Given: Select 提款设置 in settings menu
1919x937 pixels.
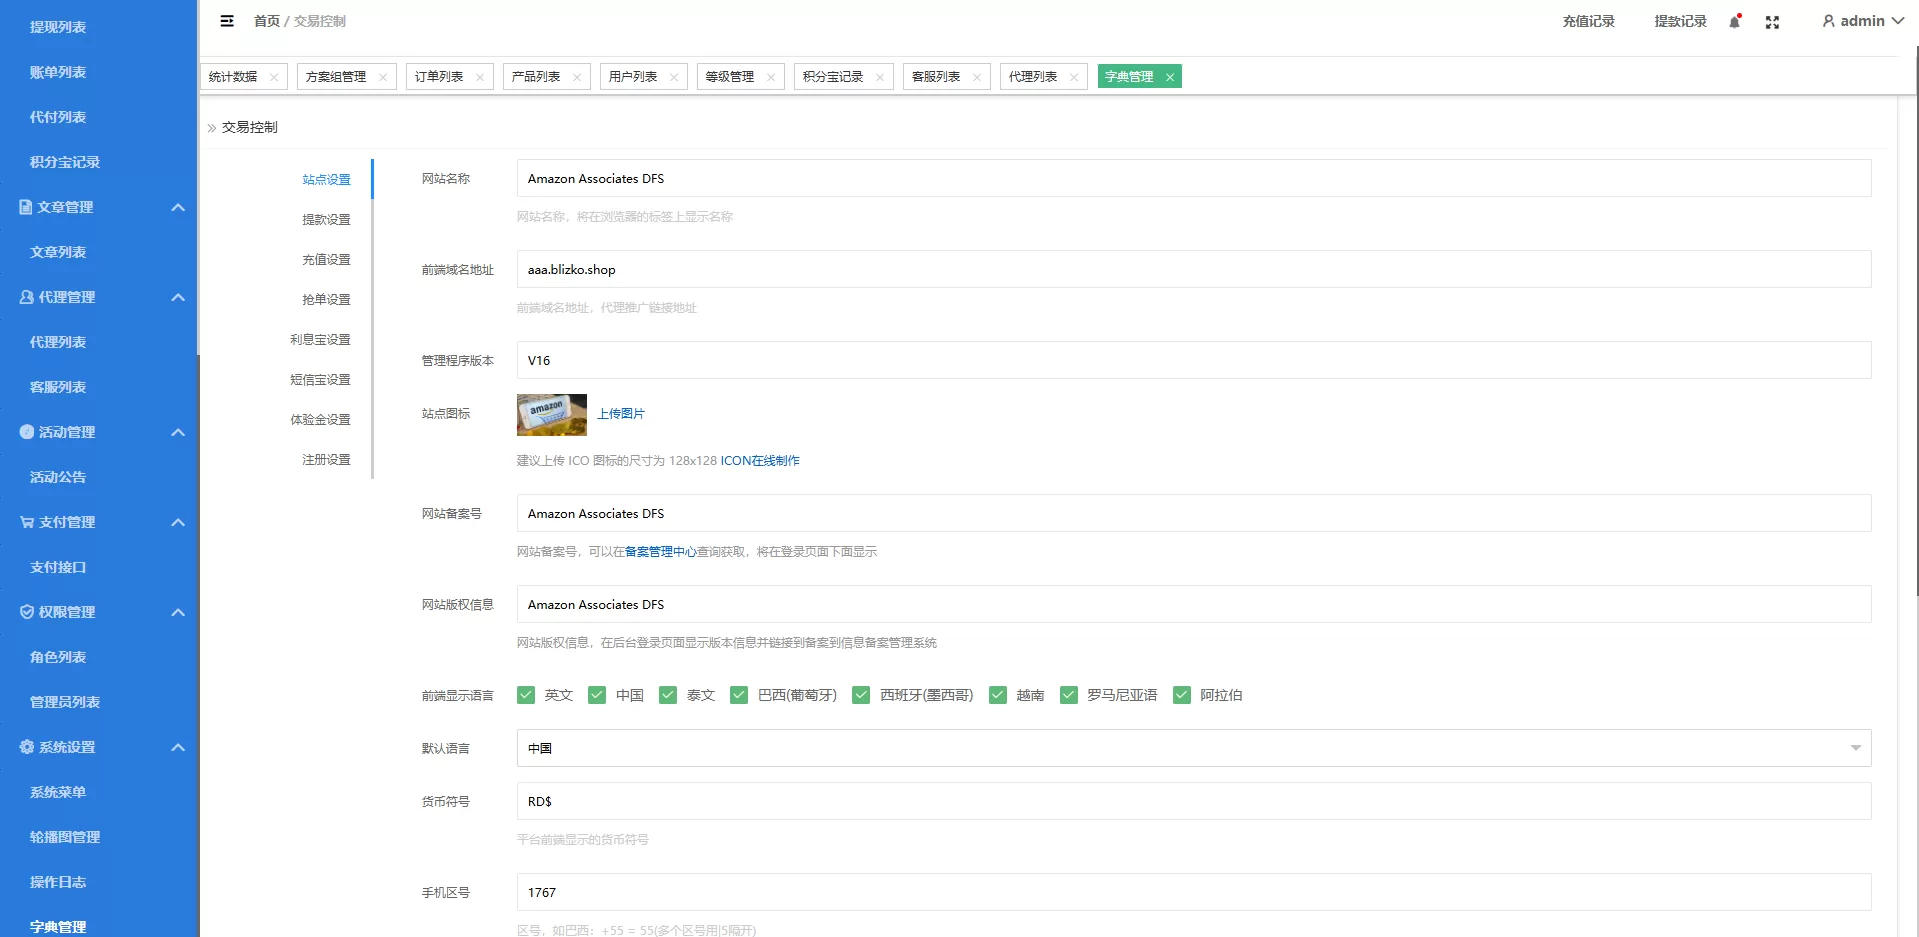Looking at the screenshot, I should (326, 220).
